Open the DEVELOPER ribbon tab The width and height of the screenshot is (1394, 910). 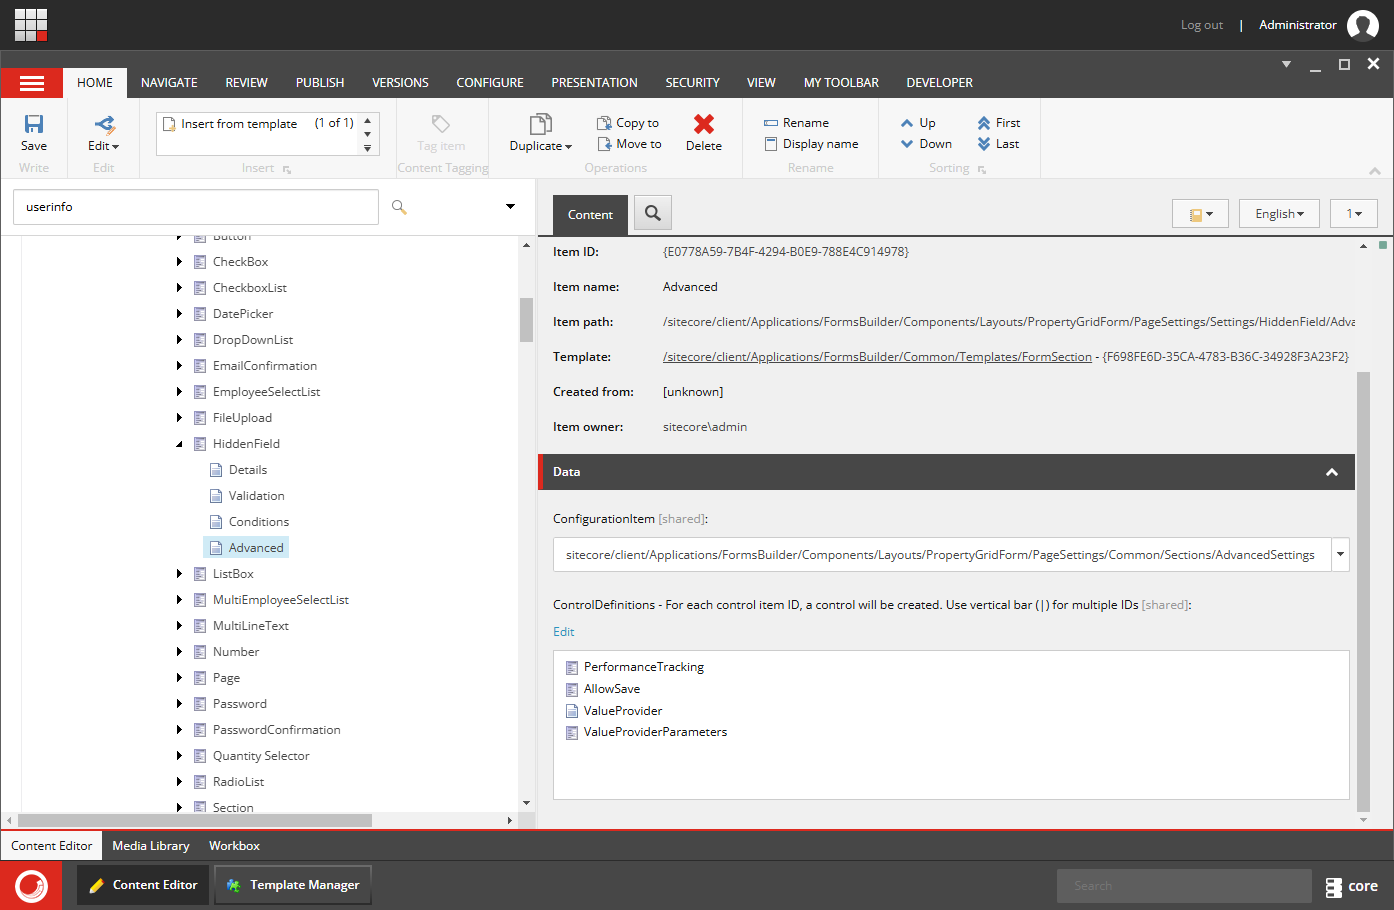(939, 83)
